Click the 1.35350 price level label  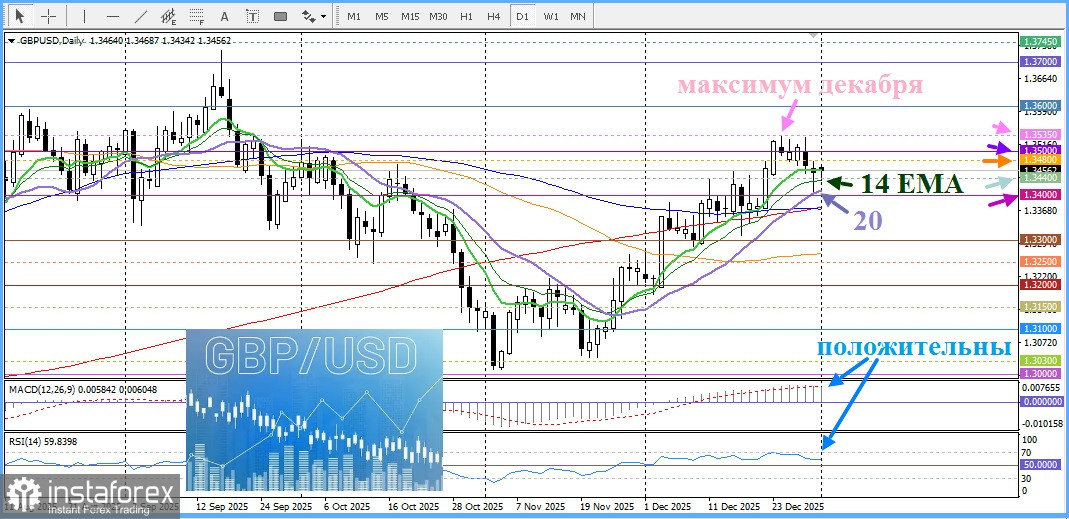[x=1040, y=135]
